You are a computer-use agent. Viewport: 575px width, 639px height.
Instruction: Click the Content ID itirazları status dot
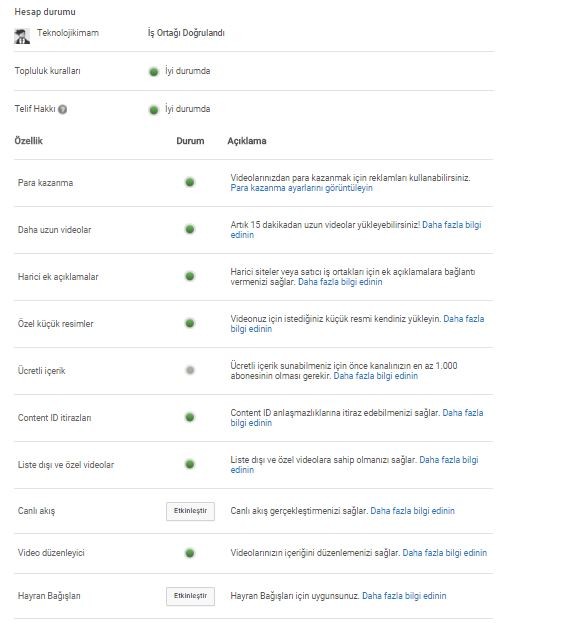coord(190,417)
